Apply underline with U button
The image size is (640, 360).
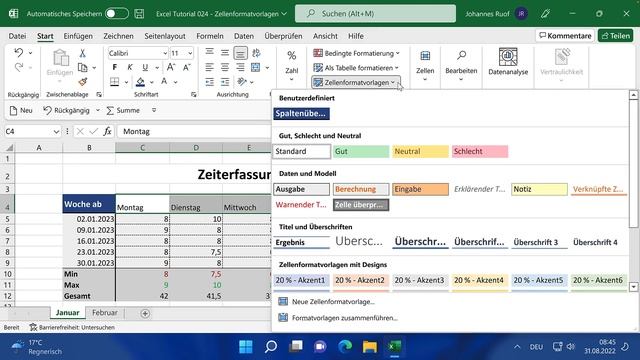(145, 67)
